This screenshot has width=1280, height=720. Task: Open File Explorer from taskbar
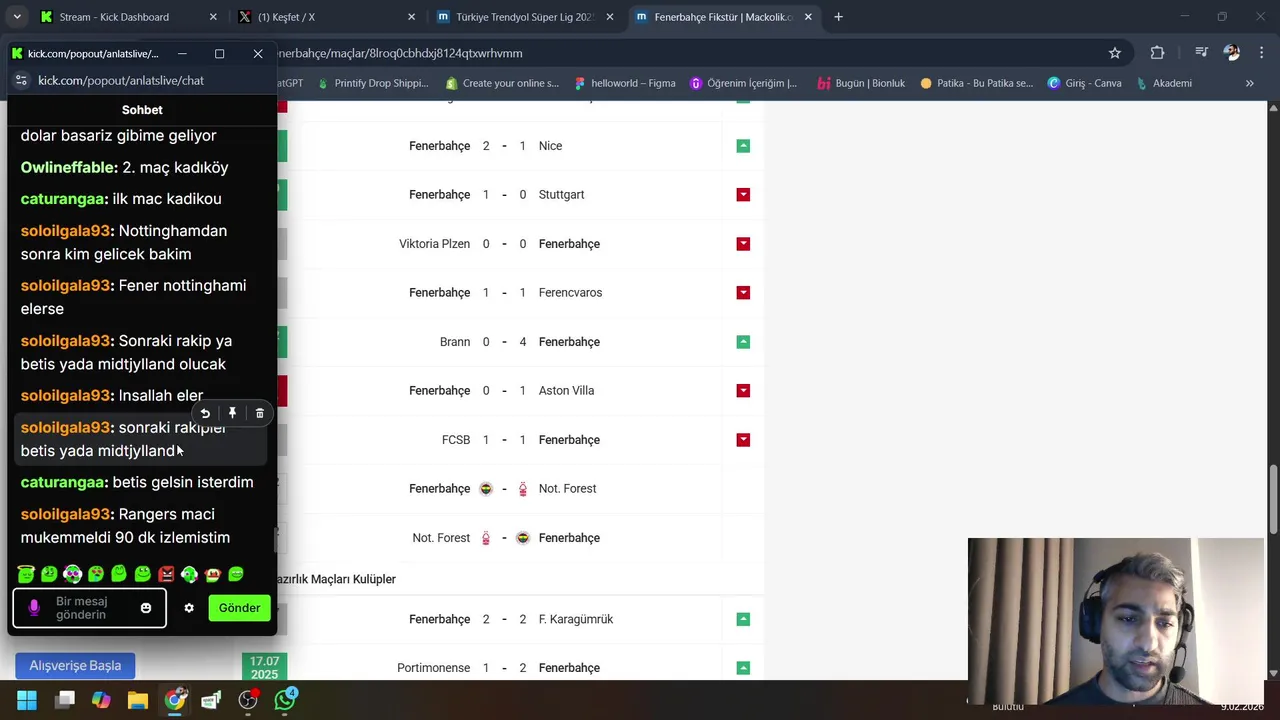(137, 700)
